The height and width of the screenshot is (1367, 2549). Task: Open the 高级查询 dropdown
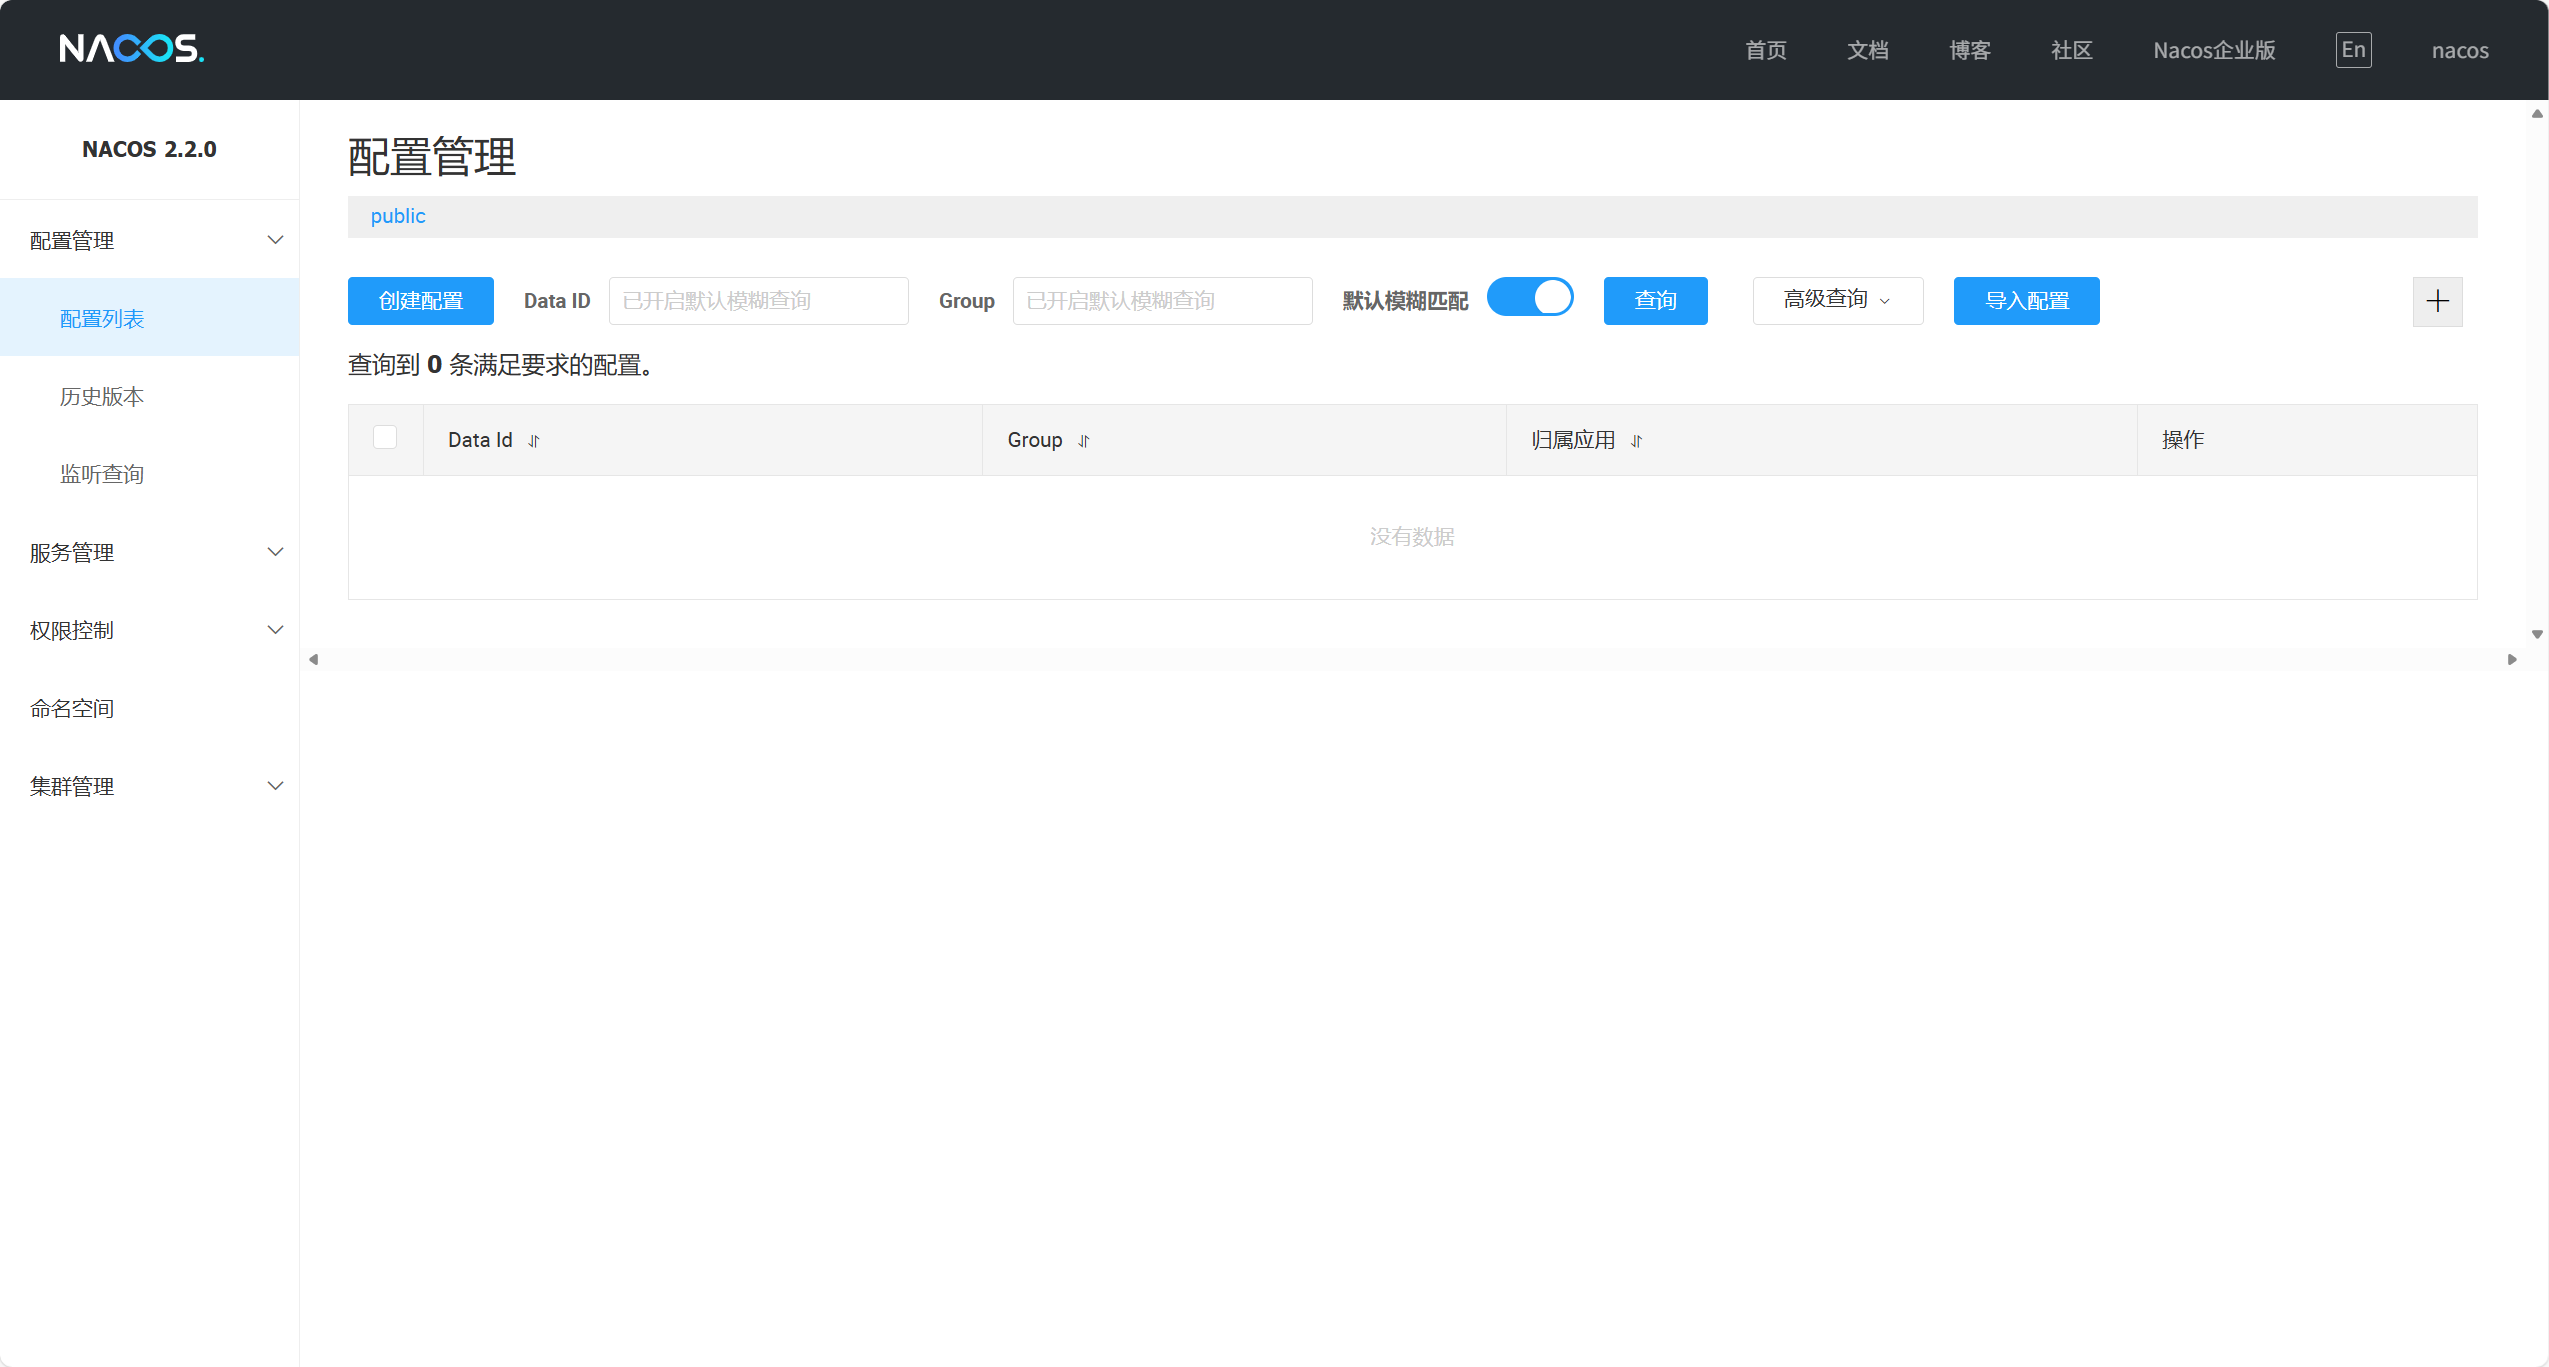click(x=1837, y=300)
